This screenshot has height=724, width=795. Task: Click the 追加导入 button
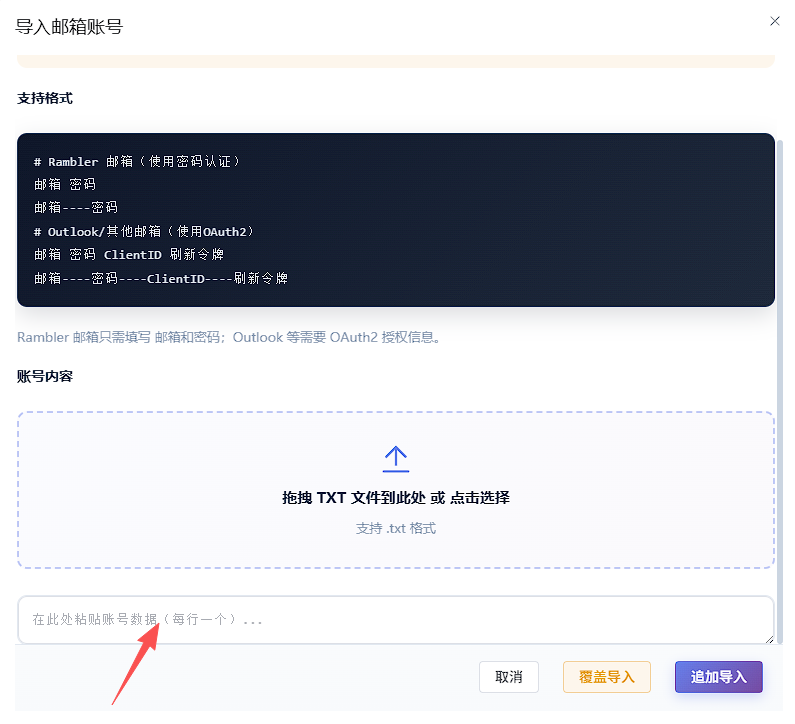click(x=718, y=677)
